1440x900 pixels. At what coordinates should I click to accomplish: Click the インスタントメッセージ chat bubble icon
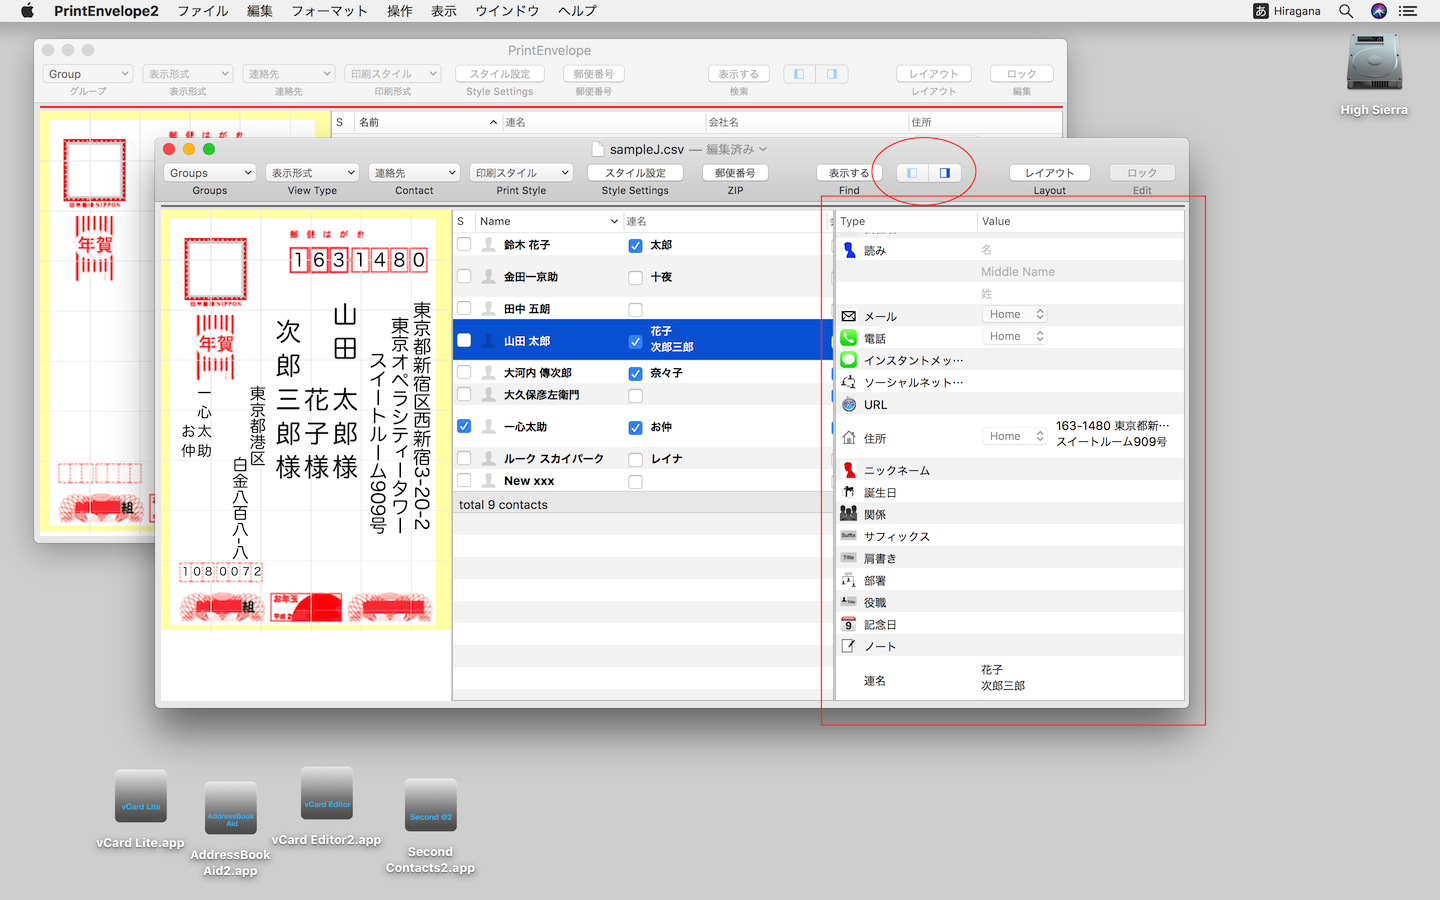point(849,360)
